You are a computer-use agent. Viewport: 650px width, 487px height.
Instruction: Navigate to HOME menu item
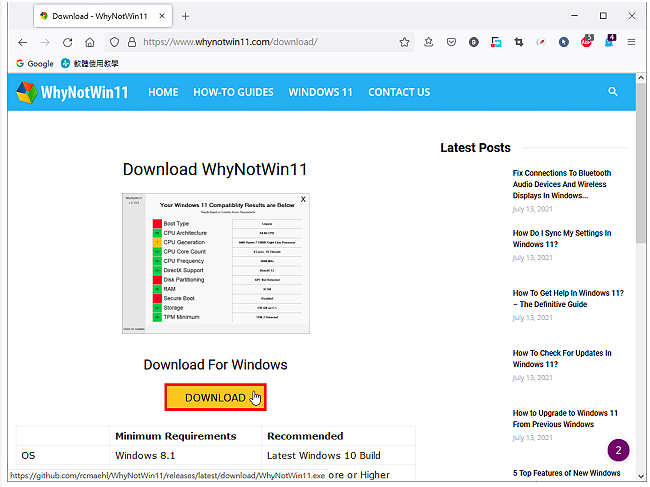(163, 92)
